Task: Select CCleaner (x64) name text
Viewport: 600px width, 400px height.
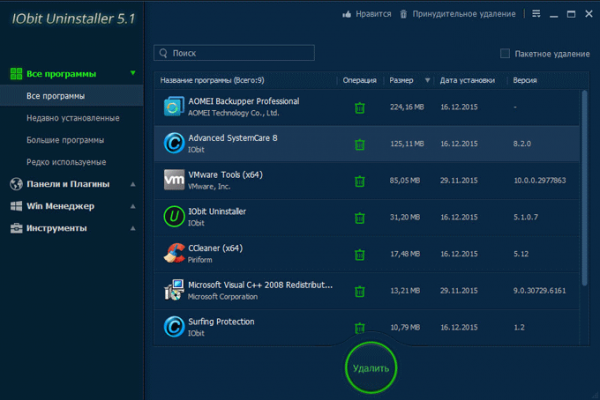Action: 215,248
